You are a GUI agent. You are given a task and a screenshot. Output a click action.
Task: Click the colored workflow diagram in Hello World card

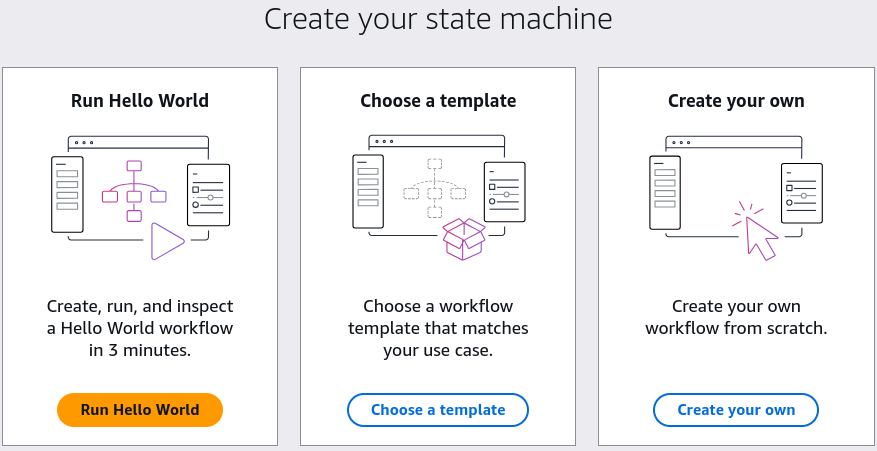134,191
